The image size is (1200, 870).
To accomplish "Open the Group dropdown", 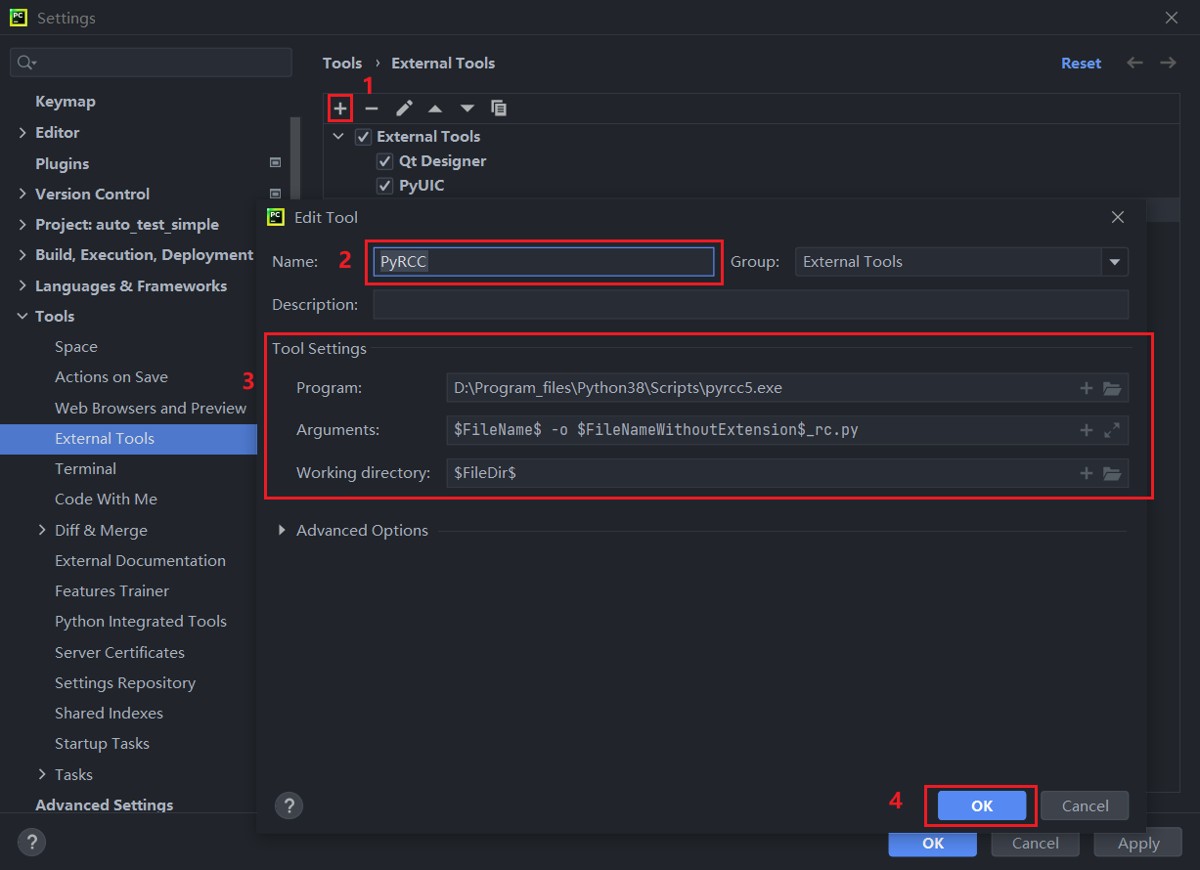I will click(1115, 262).
